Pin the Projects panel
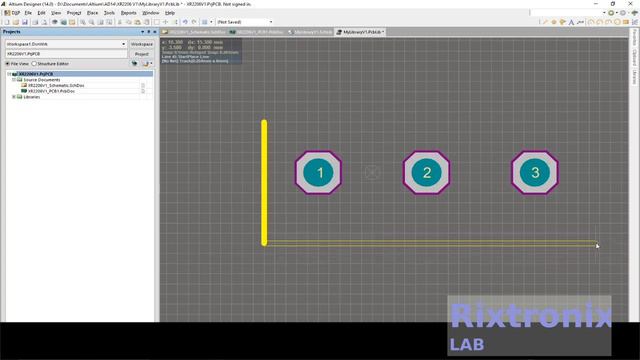Image resolution: width=640 pixels, height=360 pixels. click(149, 32)
